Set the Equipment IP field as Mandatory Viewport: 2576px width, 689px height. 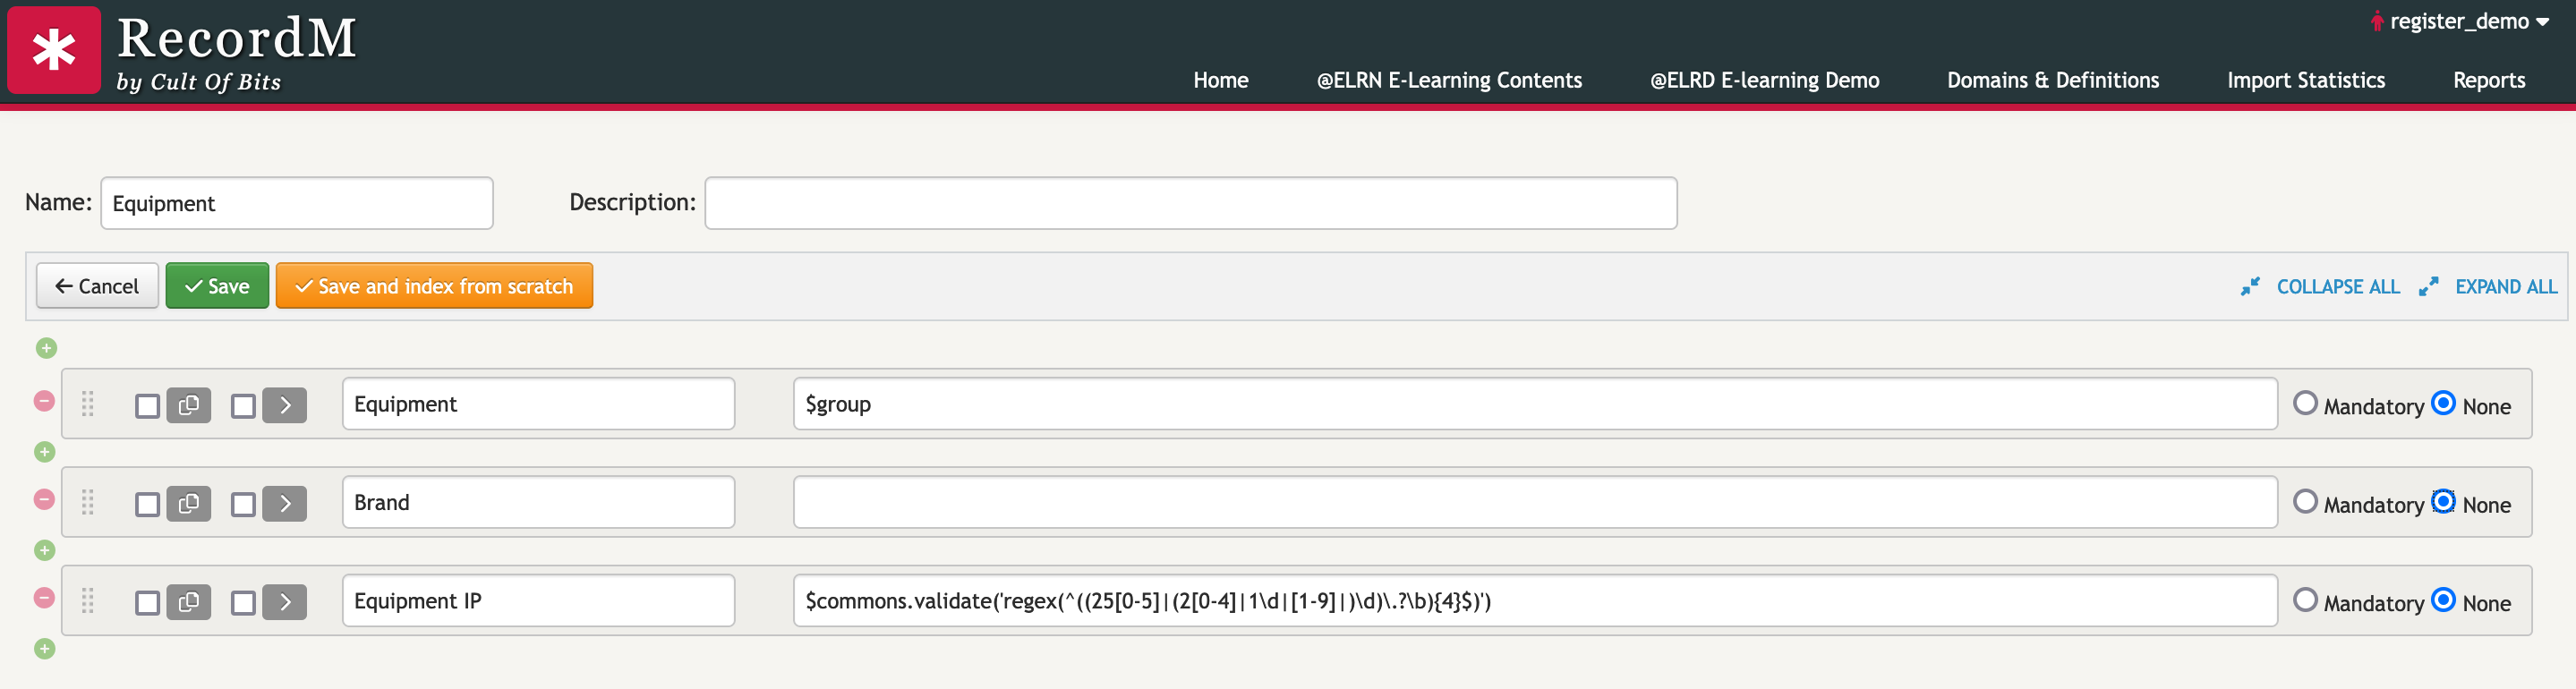point(2305,599)
